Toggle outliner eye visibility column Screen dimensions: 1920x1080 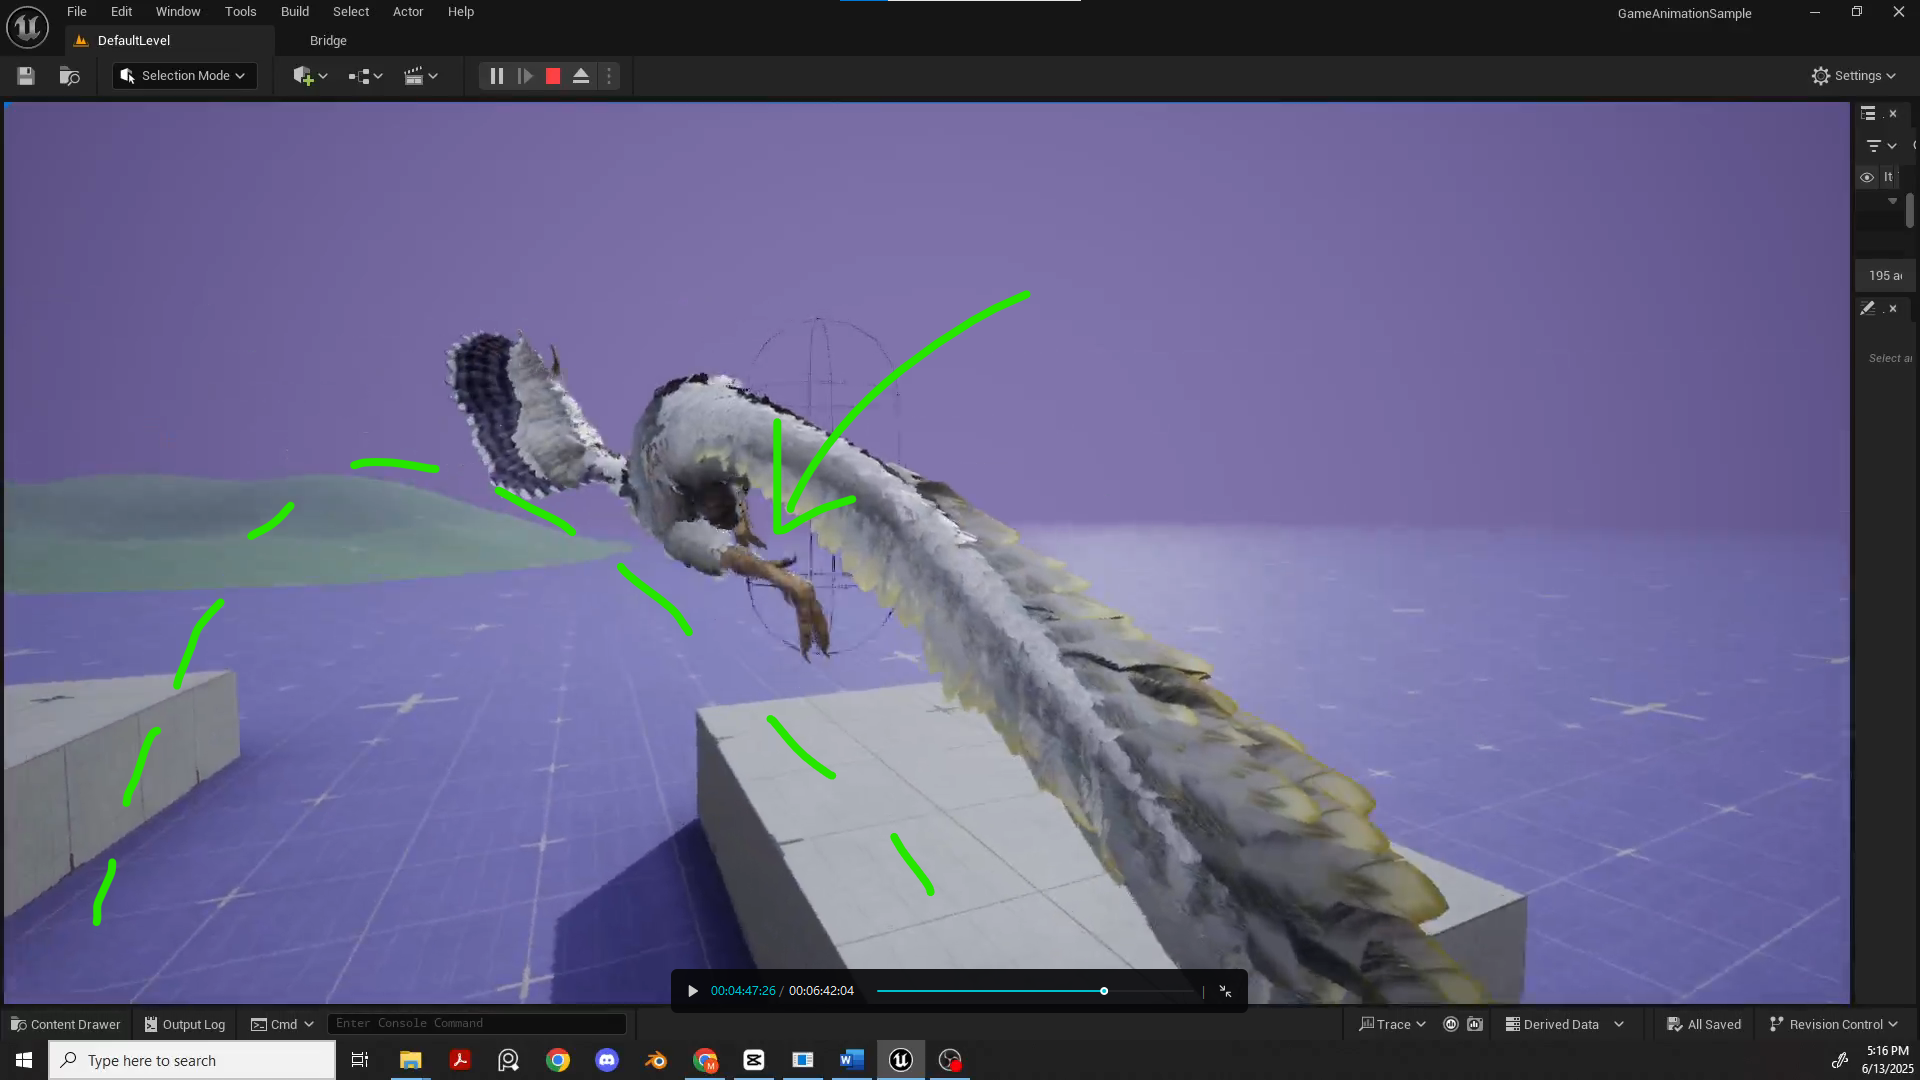pos(1867,177)
